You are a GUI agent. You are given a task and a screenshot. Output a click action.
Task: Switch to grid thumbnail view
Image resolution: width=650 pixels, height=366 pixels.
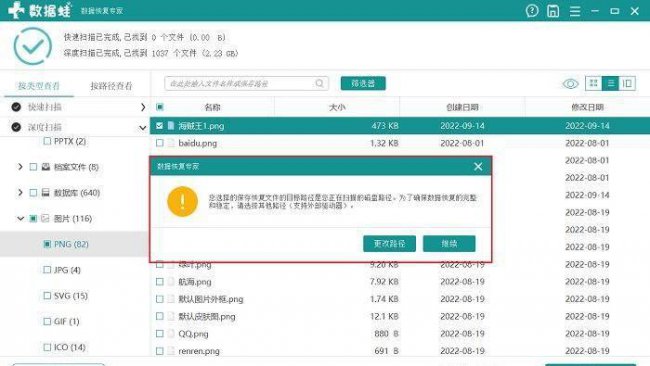594,83
